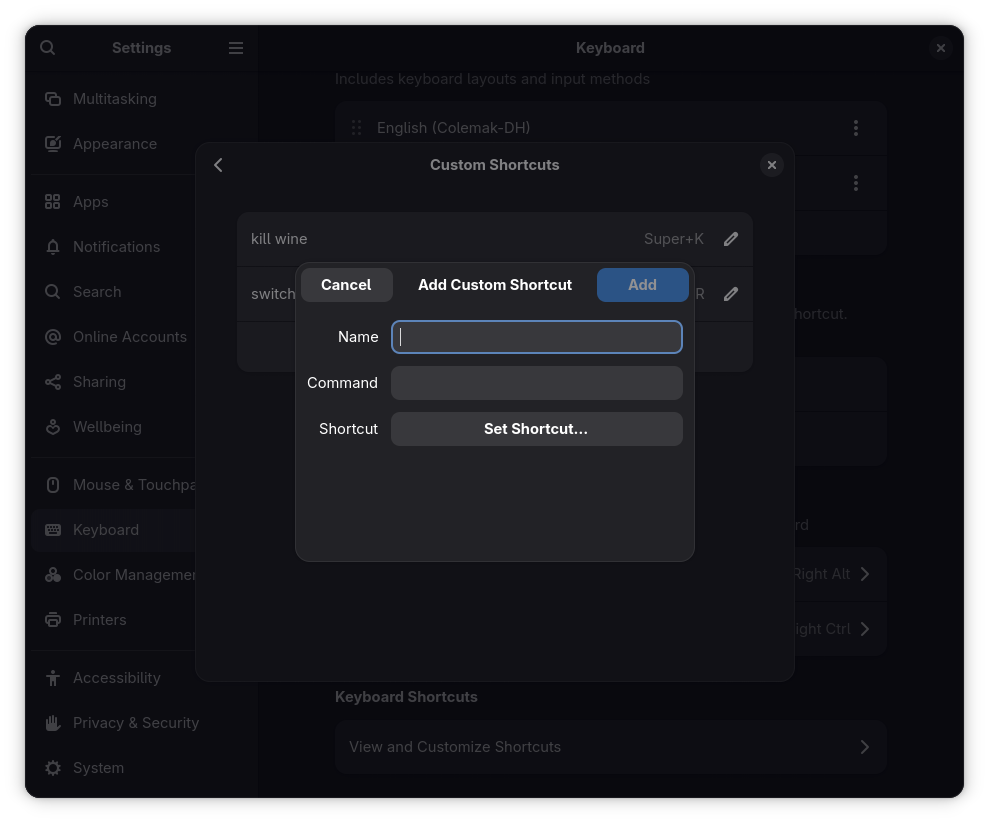Image resolution: width=989 pixels, height=823 pixels.
Task: Open Notifications settings panel
Action: coord(114,247)
